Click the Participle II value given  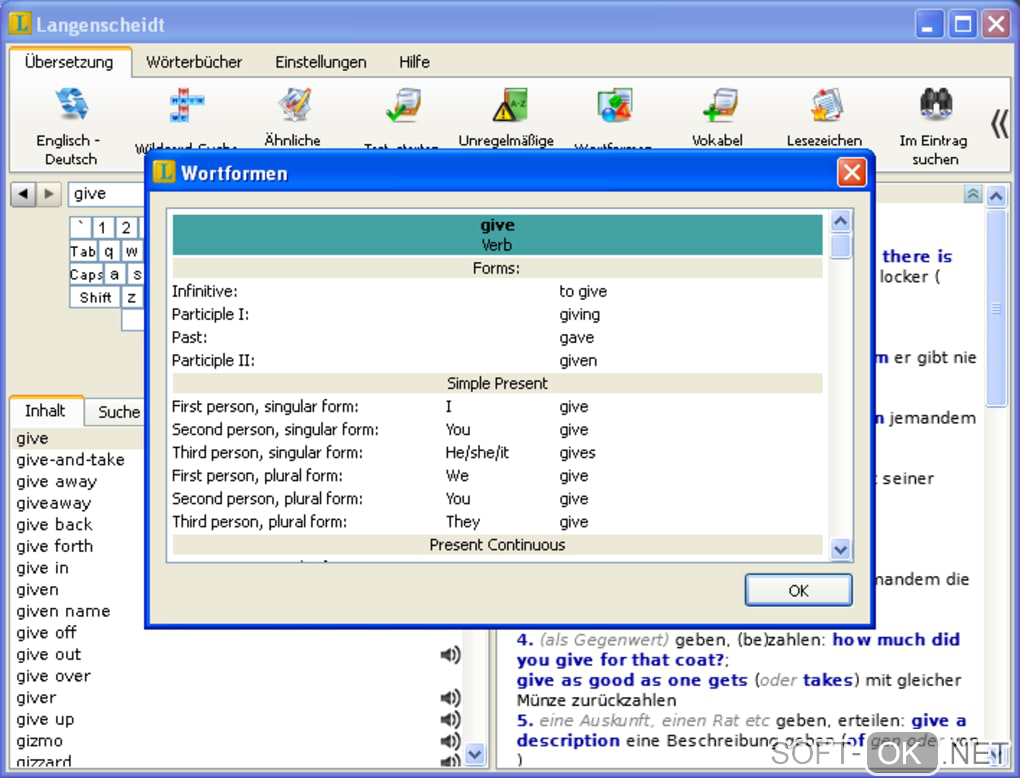coord(578,360)
